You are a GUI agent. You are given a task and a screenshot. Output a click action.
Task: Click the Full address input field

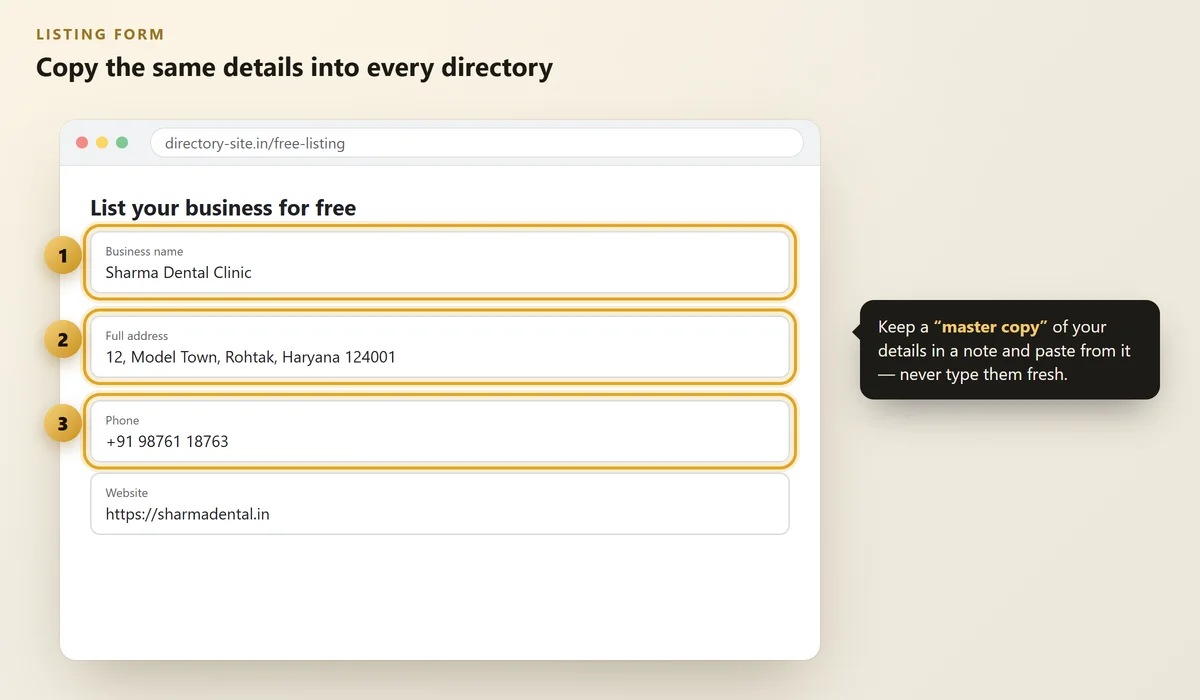(440, 347)
